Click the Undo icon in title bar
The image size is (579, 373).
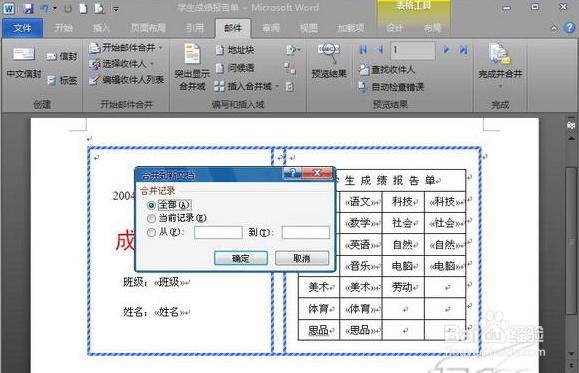pos(44,8)
